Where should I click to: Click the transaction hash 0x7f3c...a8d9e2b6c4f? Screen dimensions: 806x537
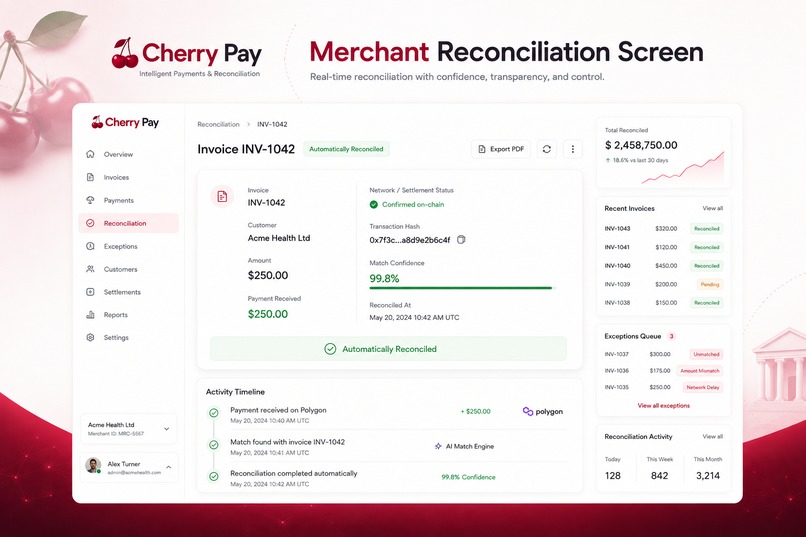[410, 240]
